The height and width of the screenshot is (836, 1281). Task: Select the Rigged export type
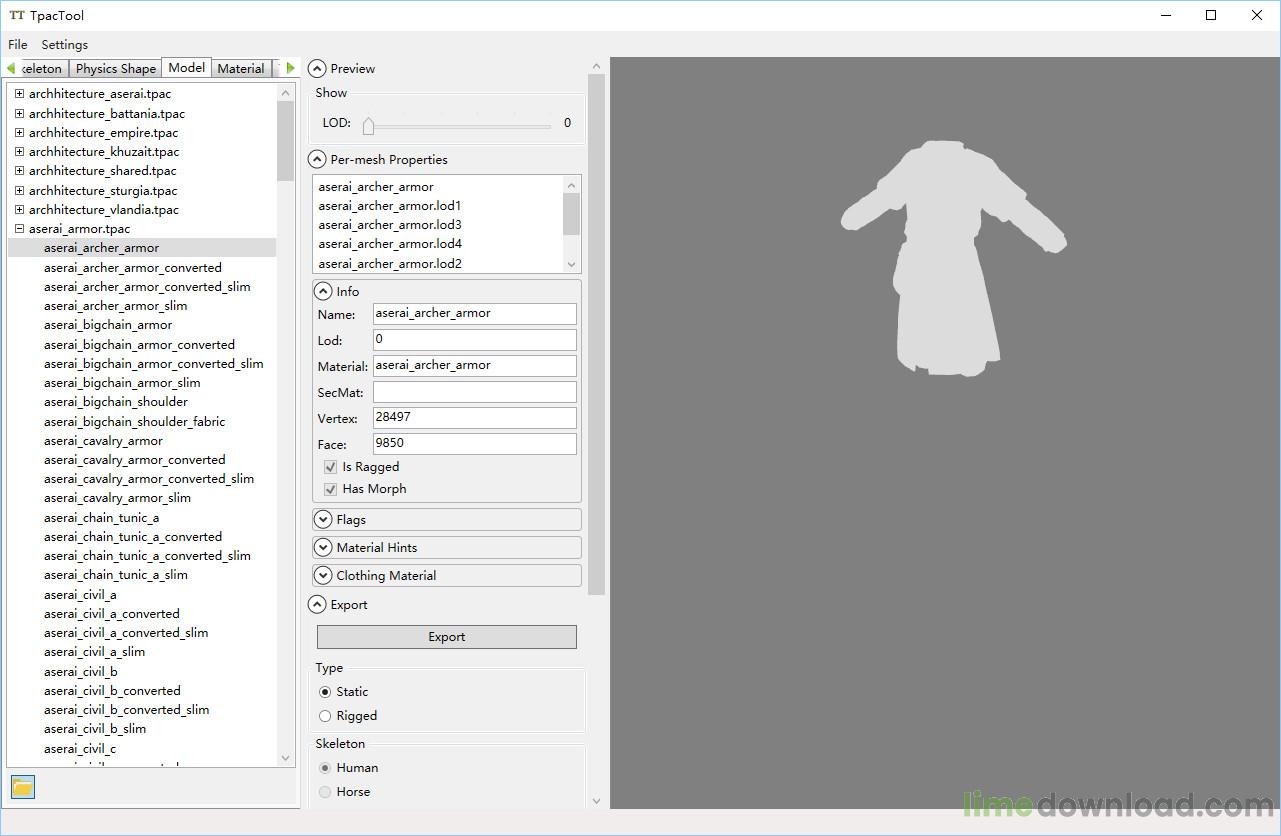tap(325, 716)
